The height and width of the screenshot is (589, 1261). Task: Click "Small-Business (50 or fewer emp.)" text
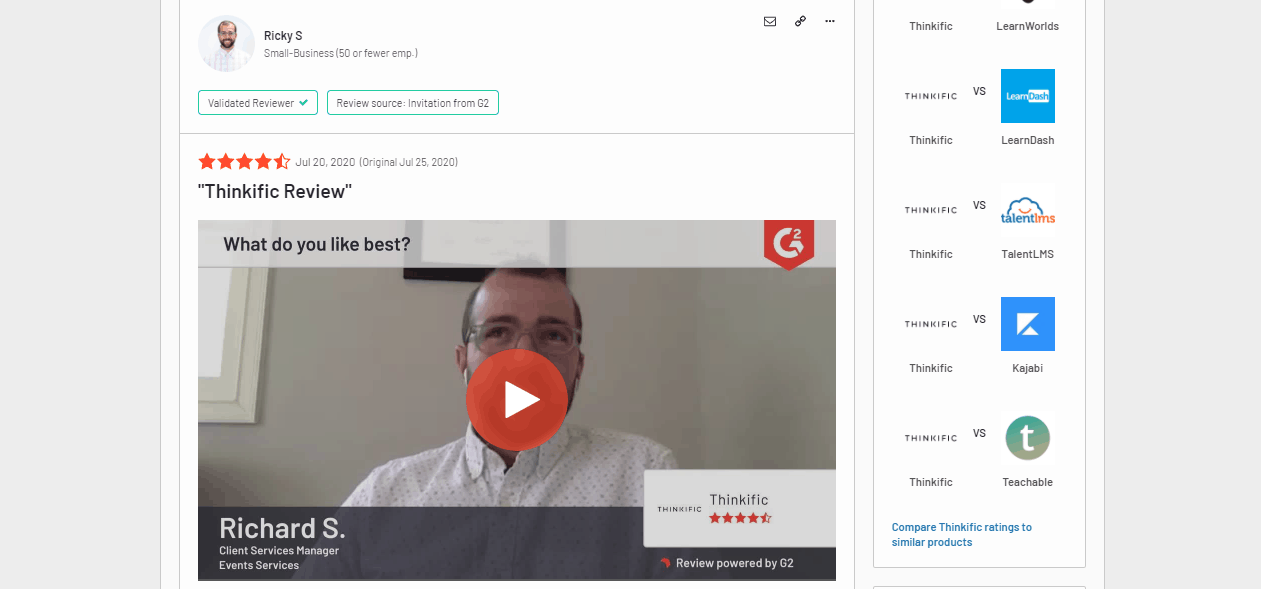(341, 53)
